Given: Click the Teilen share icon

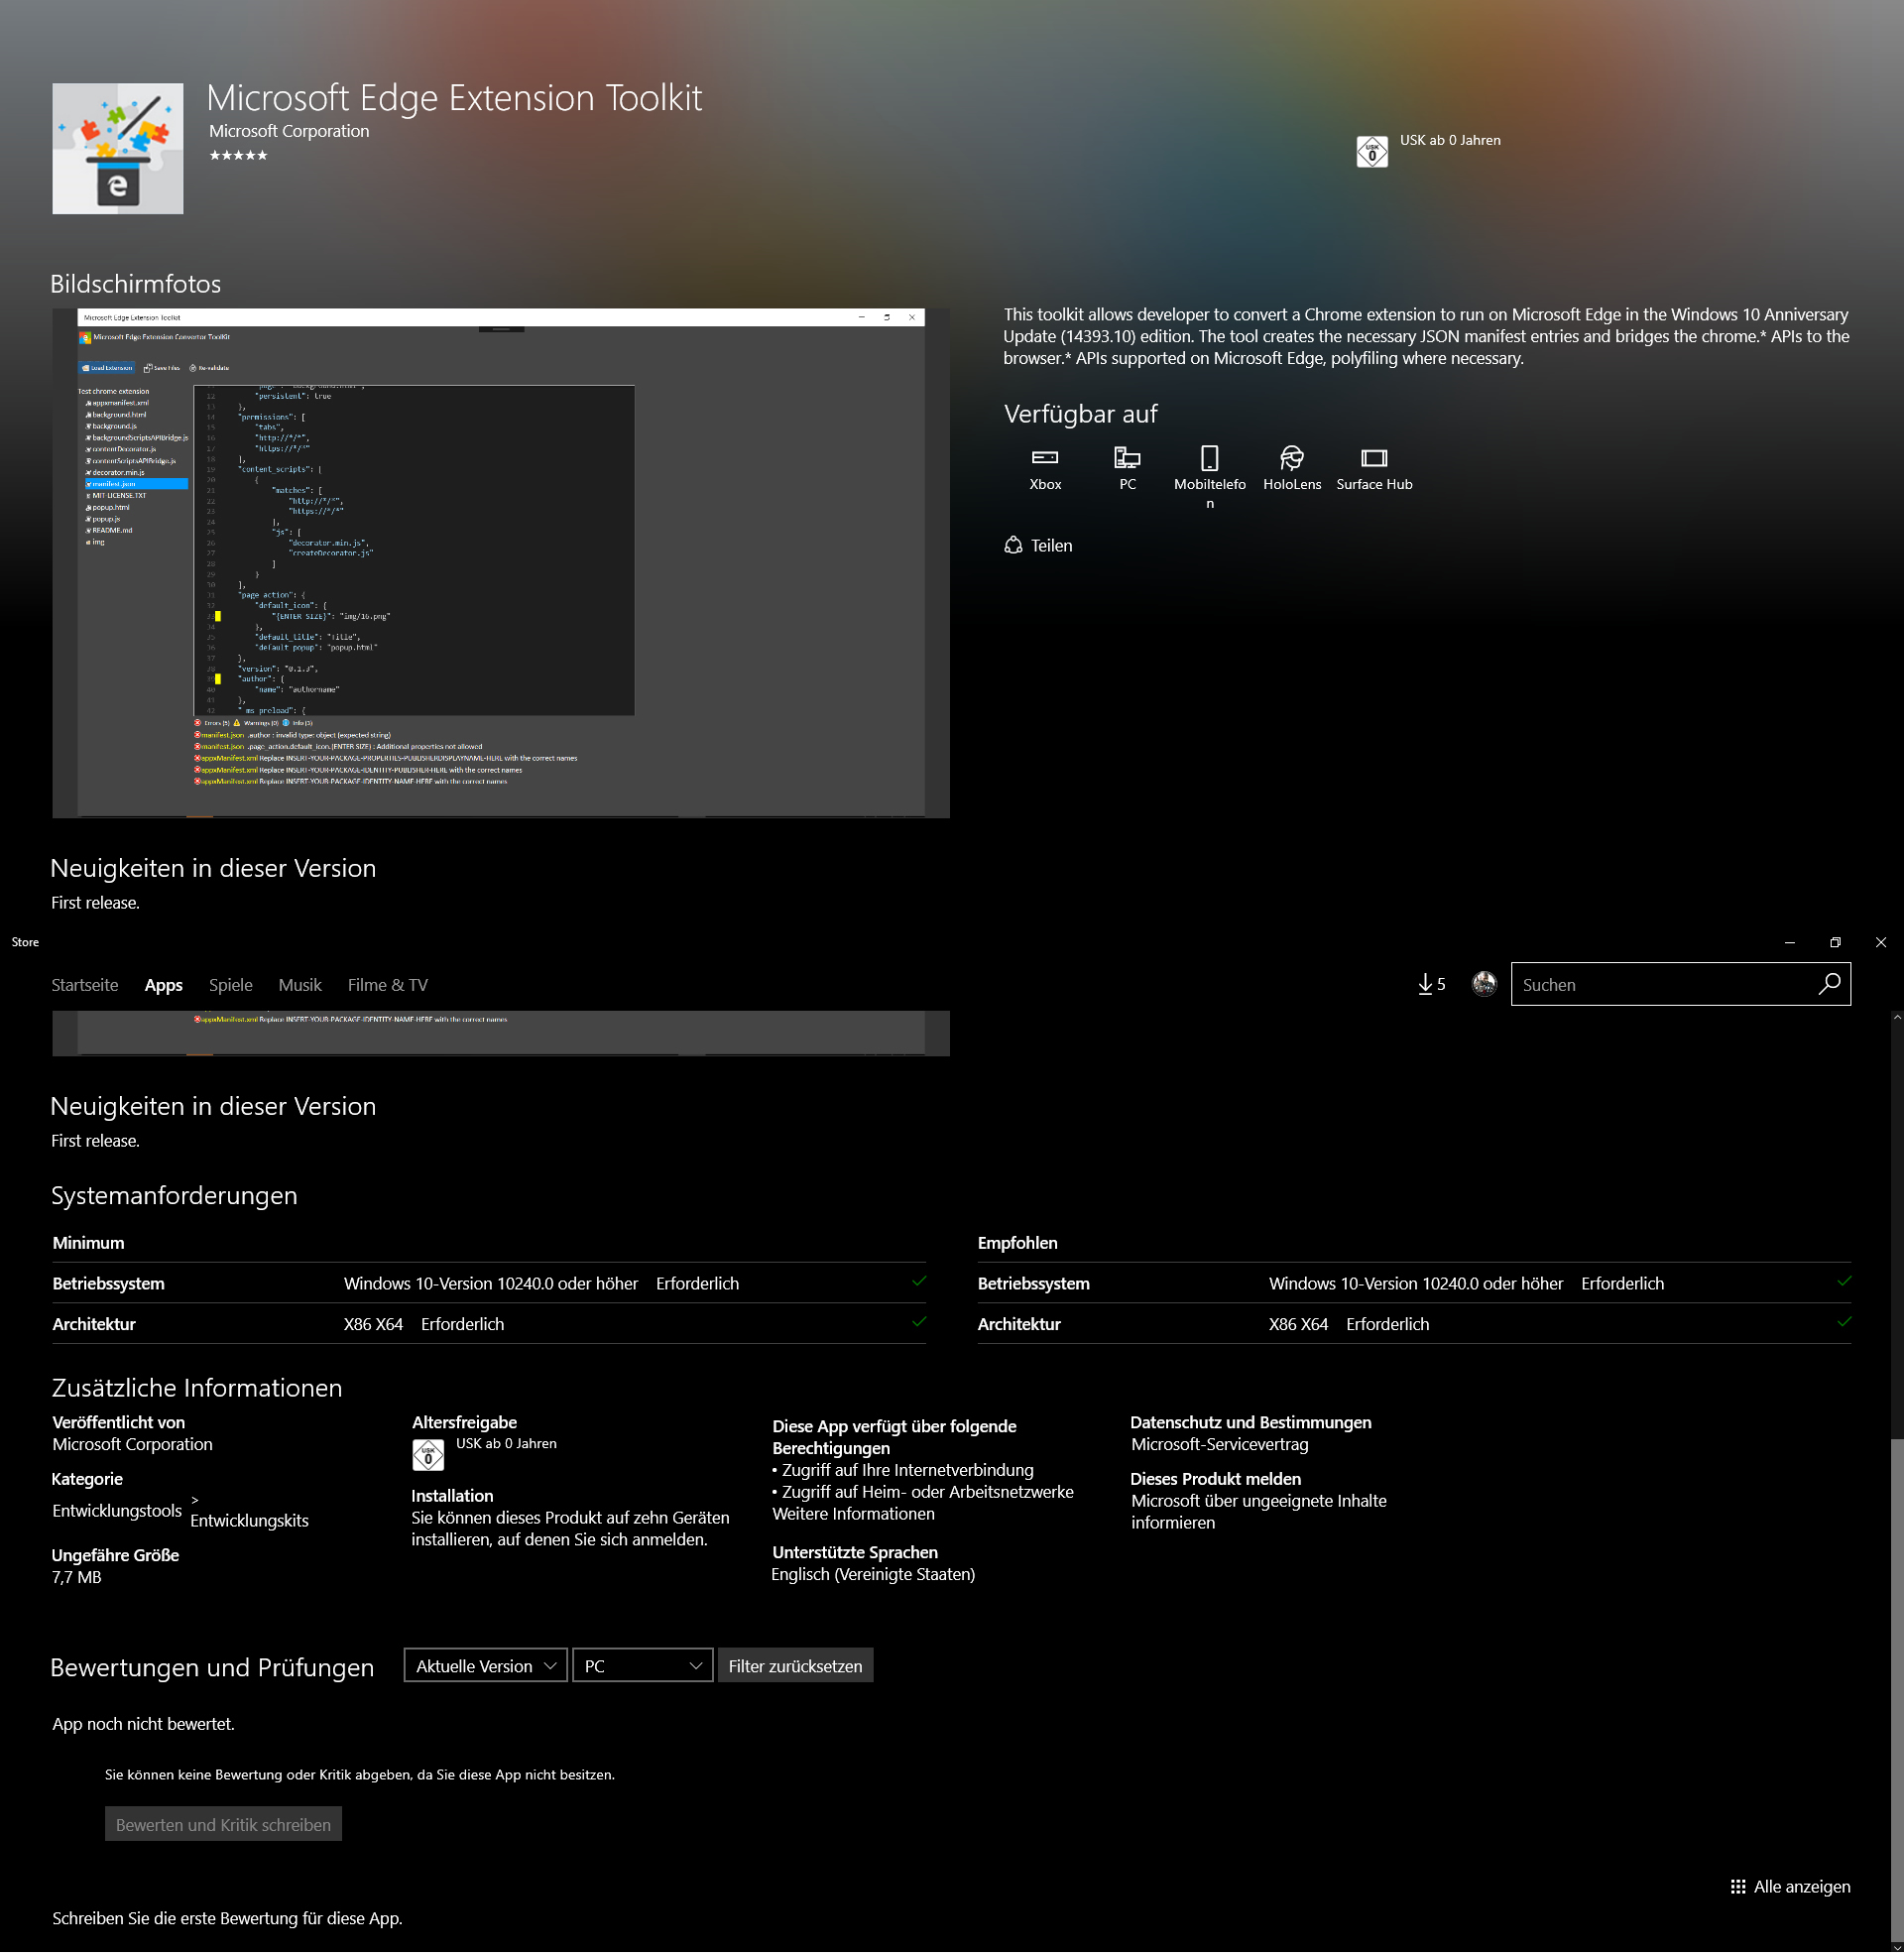Looking at the screenshot, I should pyautogui.click(x=1013, y=546).
